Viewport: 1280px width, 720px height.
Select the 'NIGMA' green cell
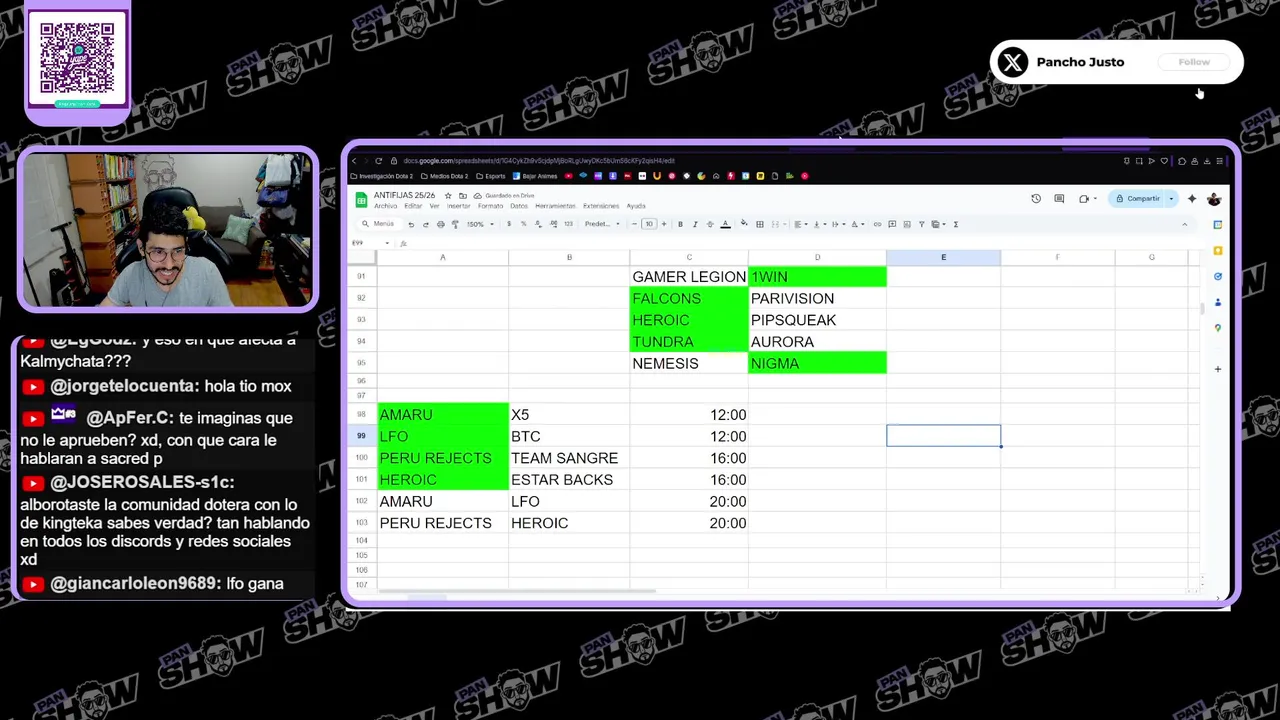(817, 363)
